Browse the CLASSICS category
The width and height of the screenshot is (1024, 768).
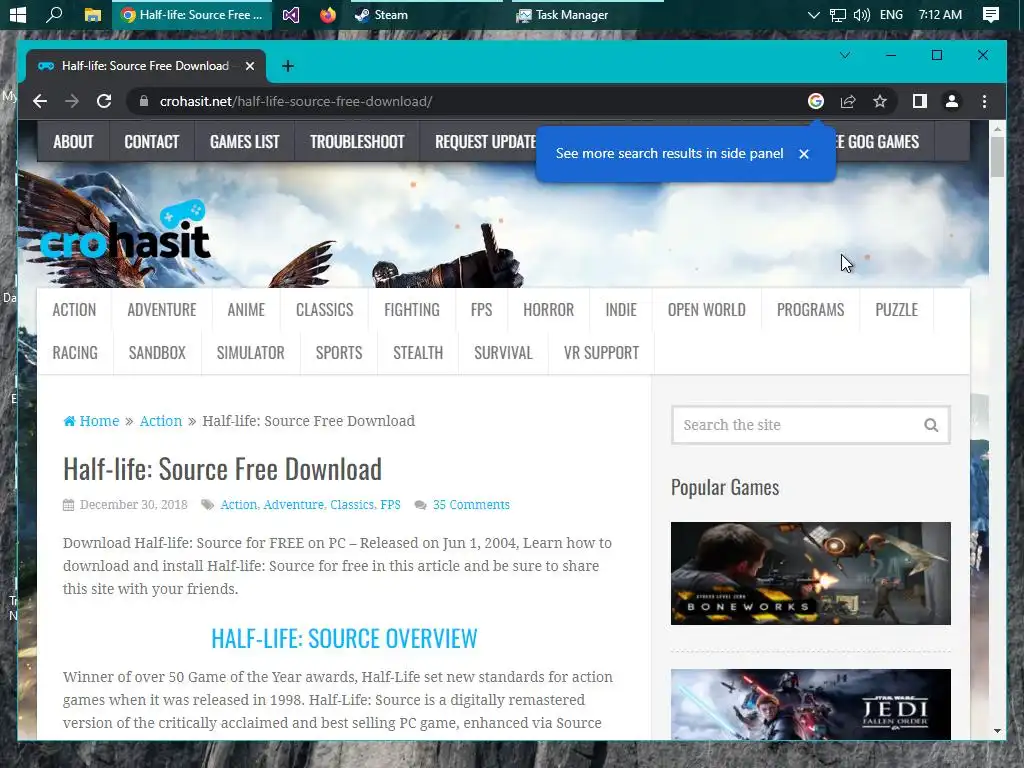tap(325, 310)
